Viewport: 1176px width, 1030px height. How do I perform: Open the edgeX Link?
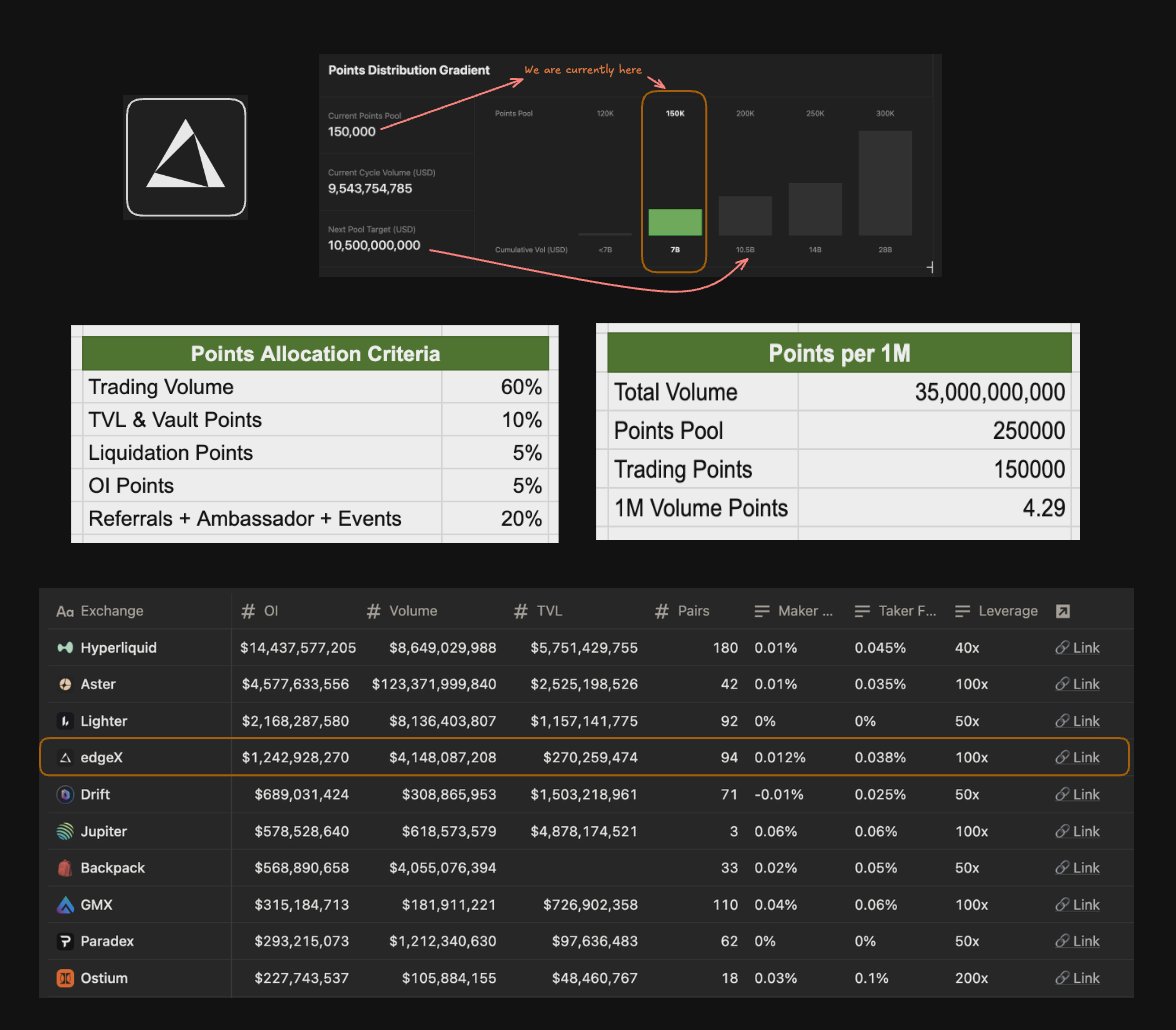pos(1078,758)
